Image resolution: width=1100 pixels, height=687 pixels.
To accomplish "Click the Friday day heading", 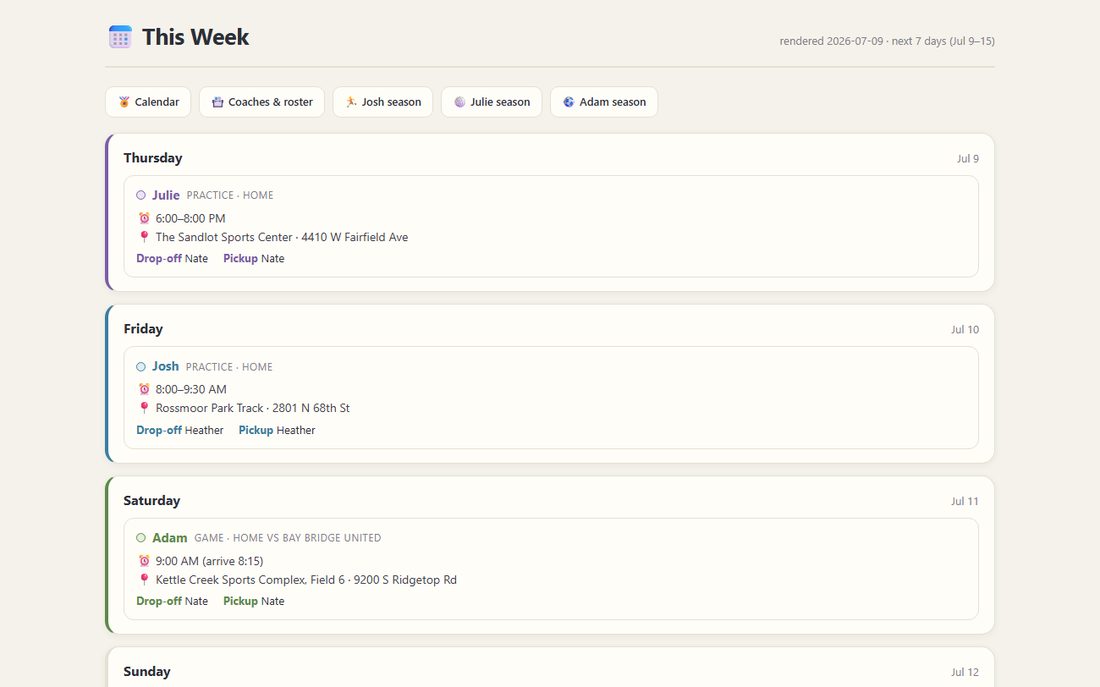I will pyautogui.click(x=143, y=329).
